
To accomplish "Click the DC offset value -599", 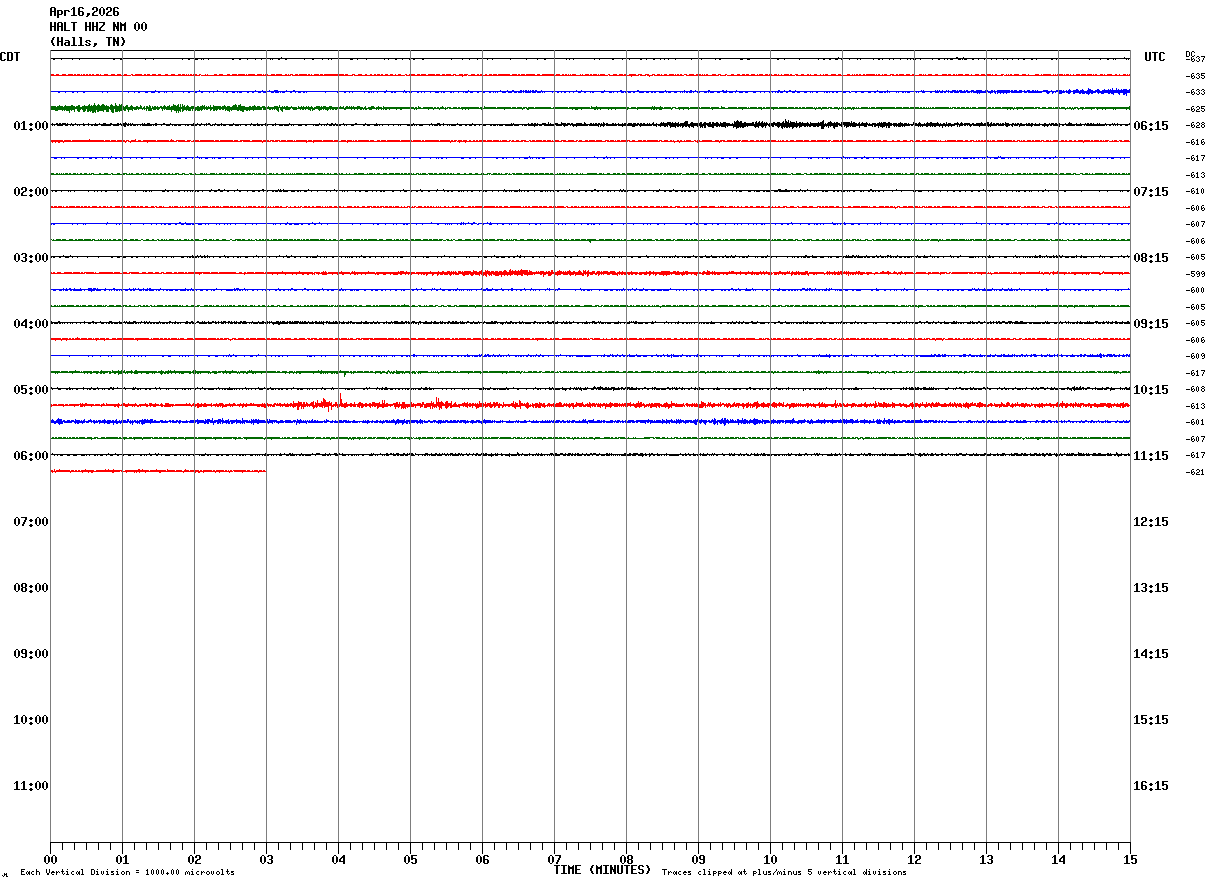I will [x=1195, y=274].
